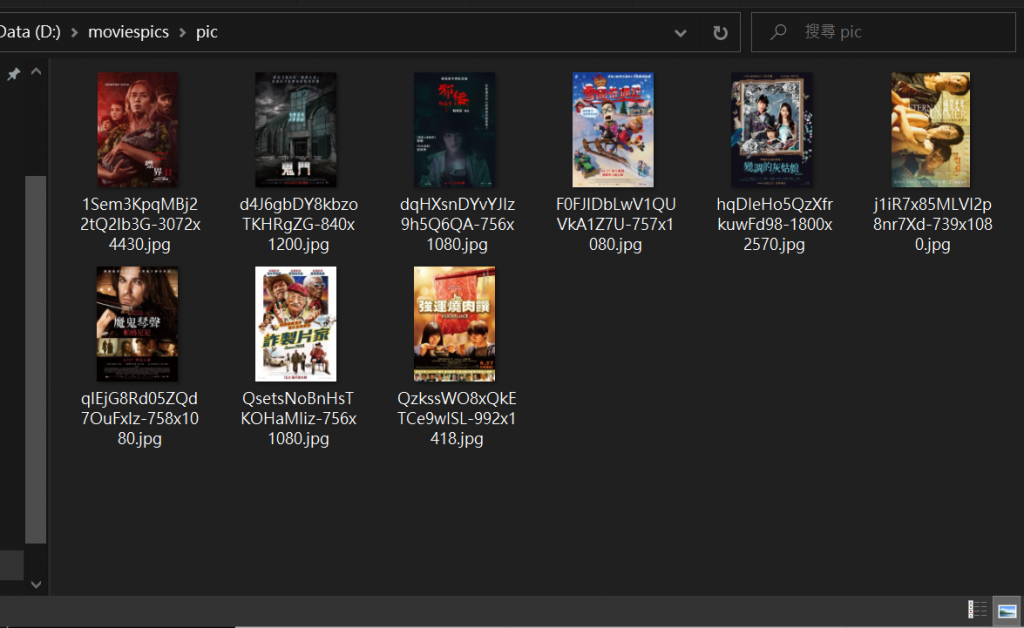
Task: Expand chevron after moviespics breadcrumb
Action: [182, 33]
